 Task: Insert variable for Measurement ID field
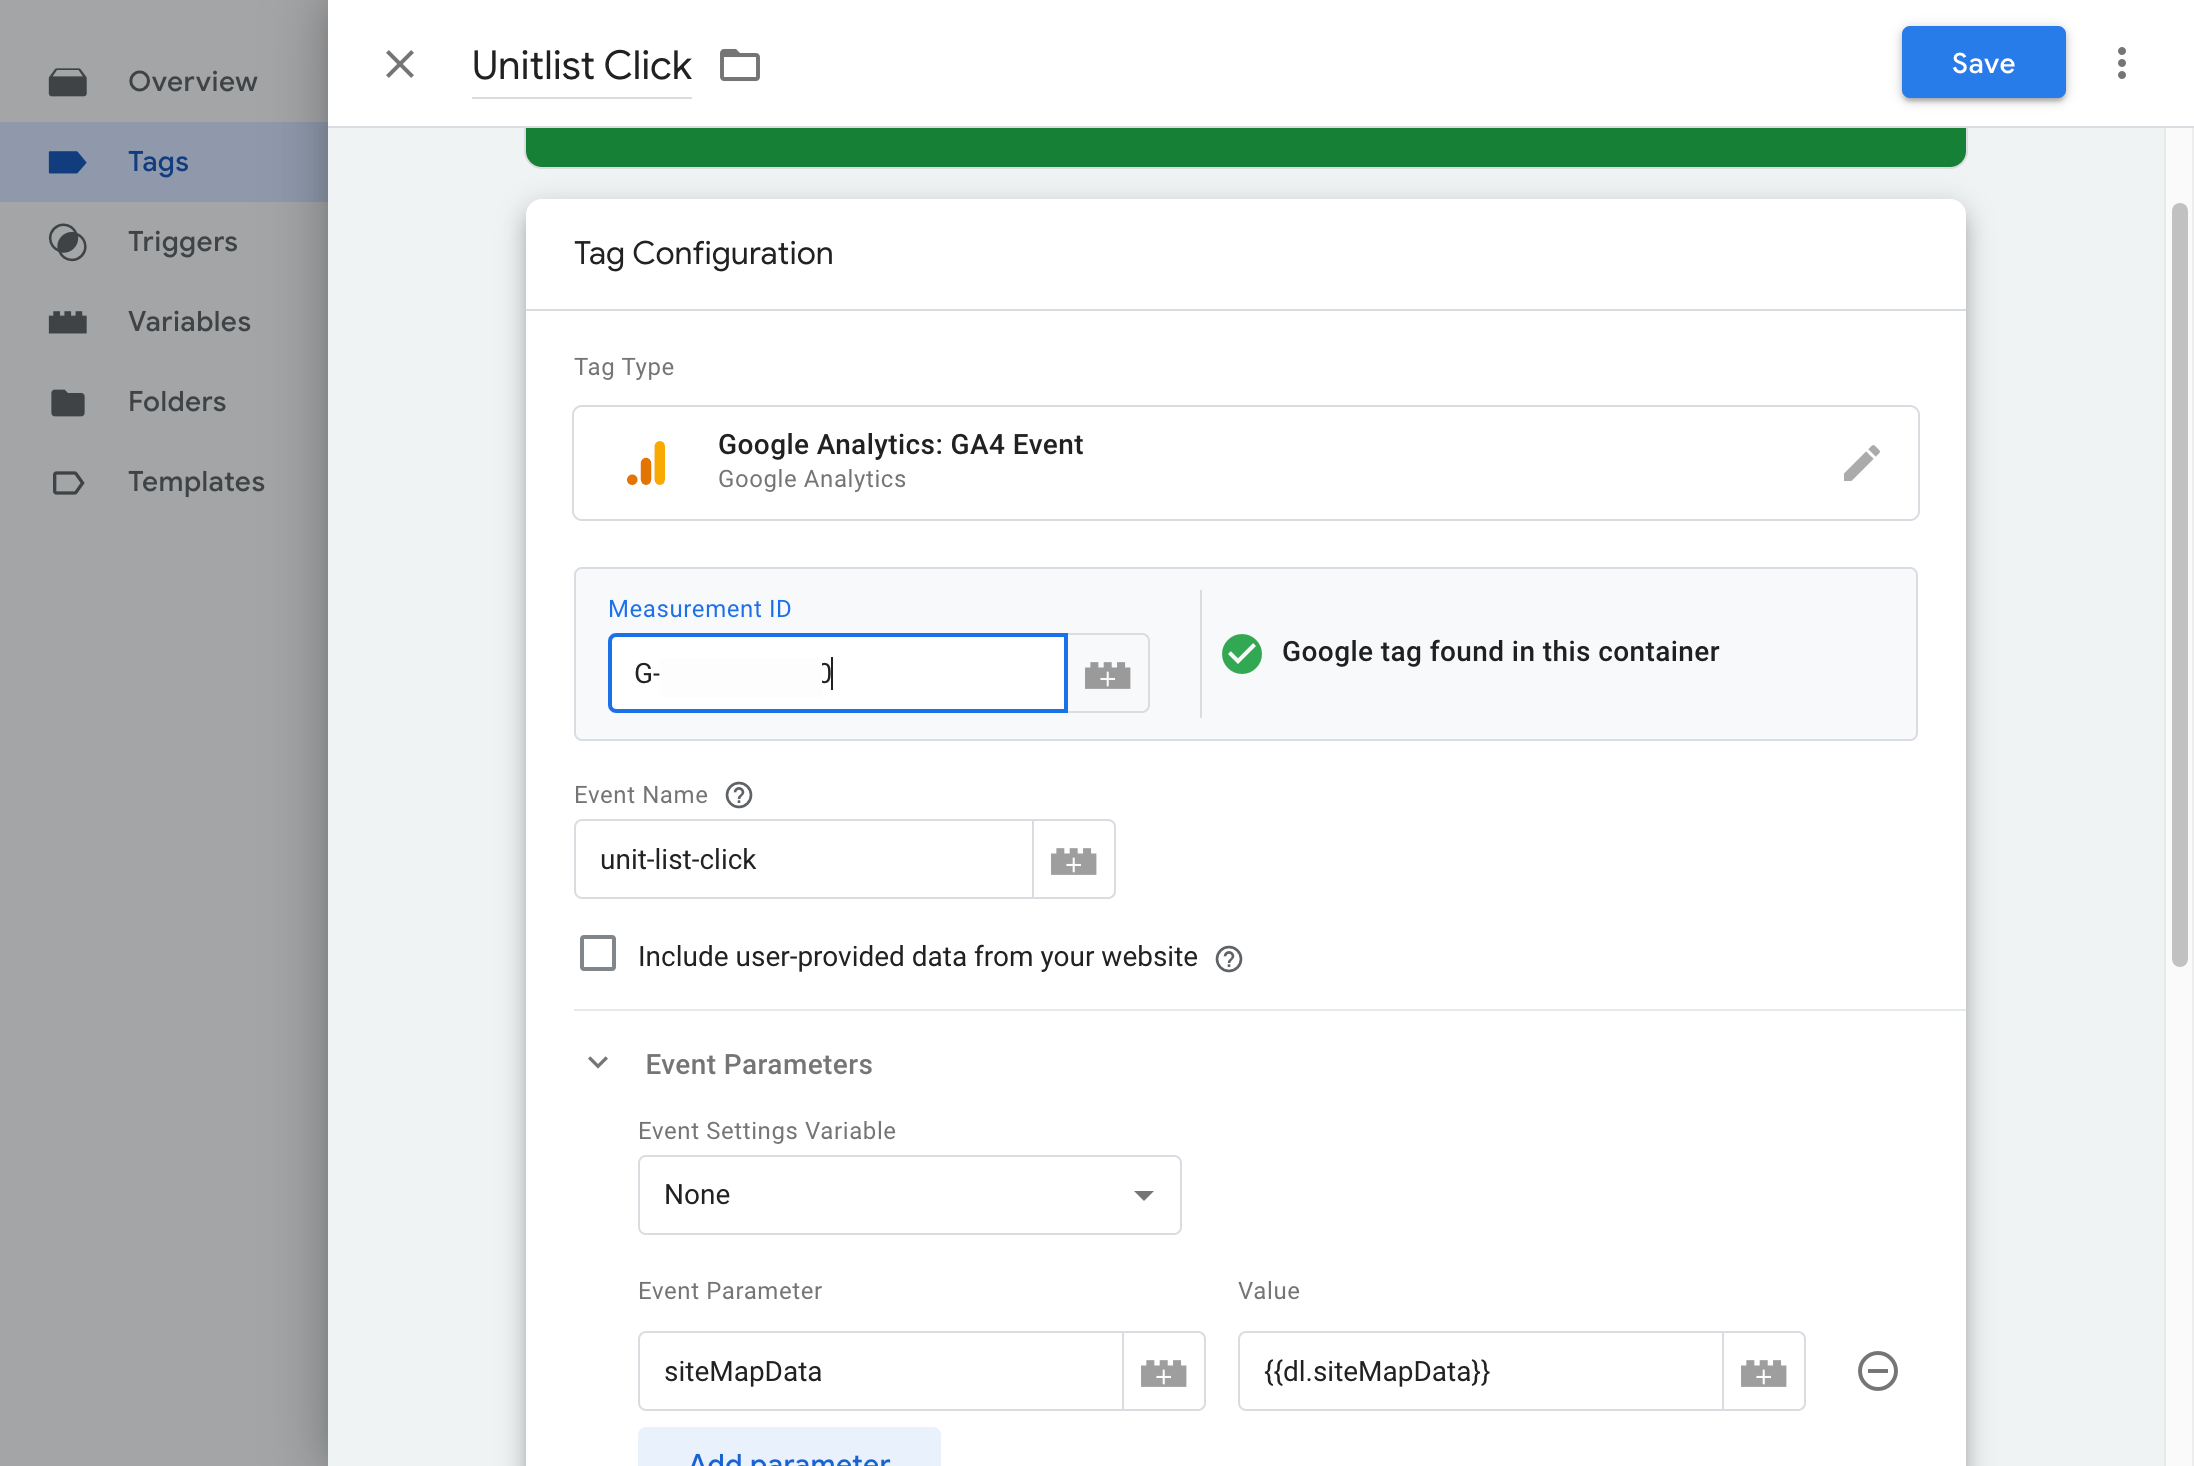[x=1108, y=674]
